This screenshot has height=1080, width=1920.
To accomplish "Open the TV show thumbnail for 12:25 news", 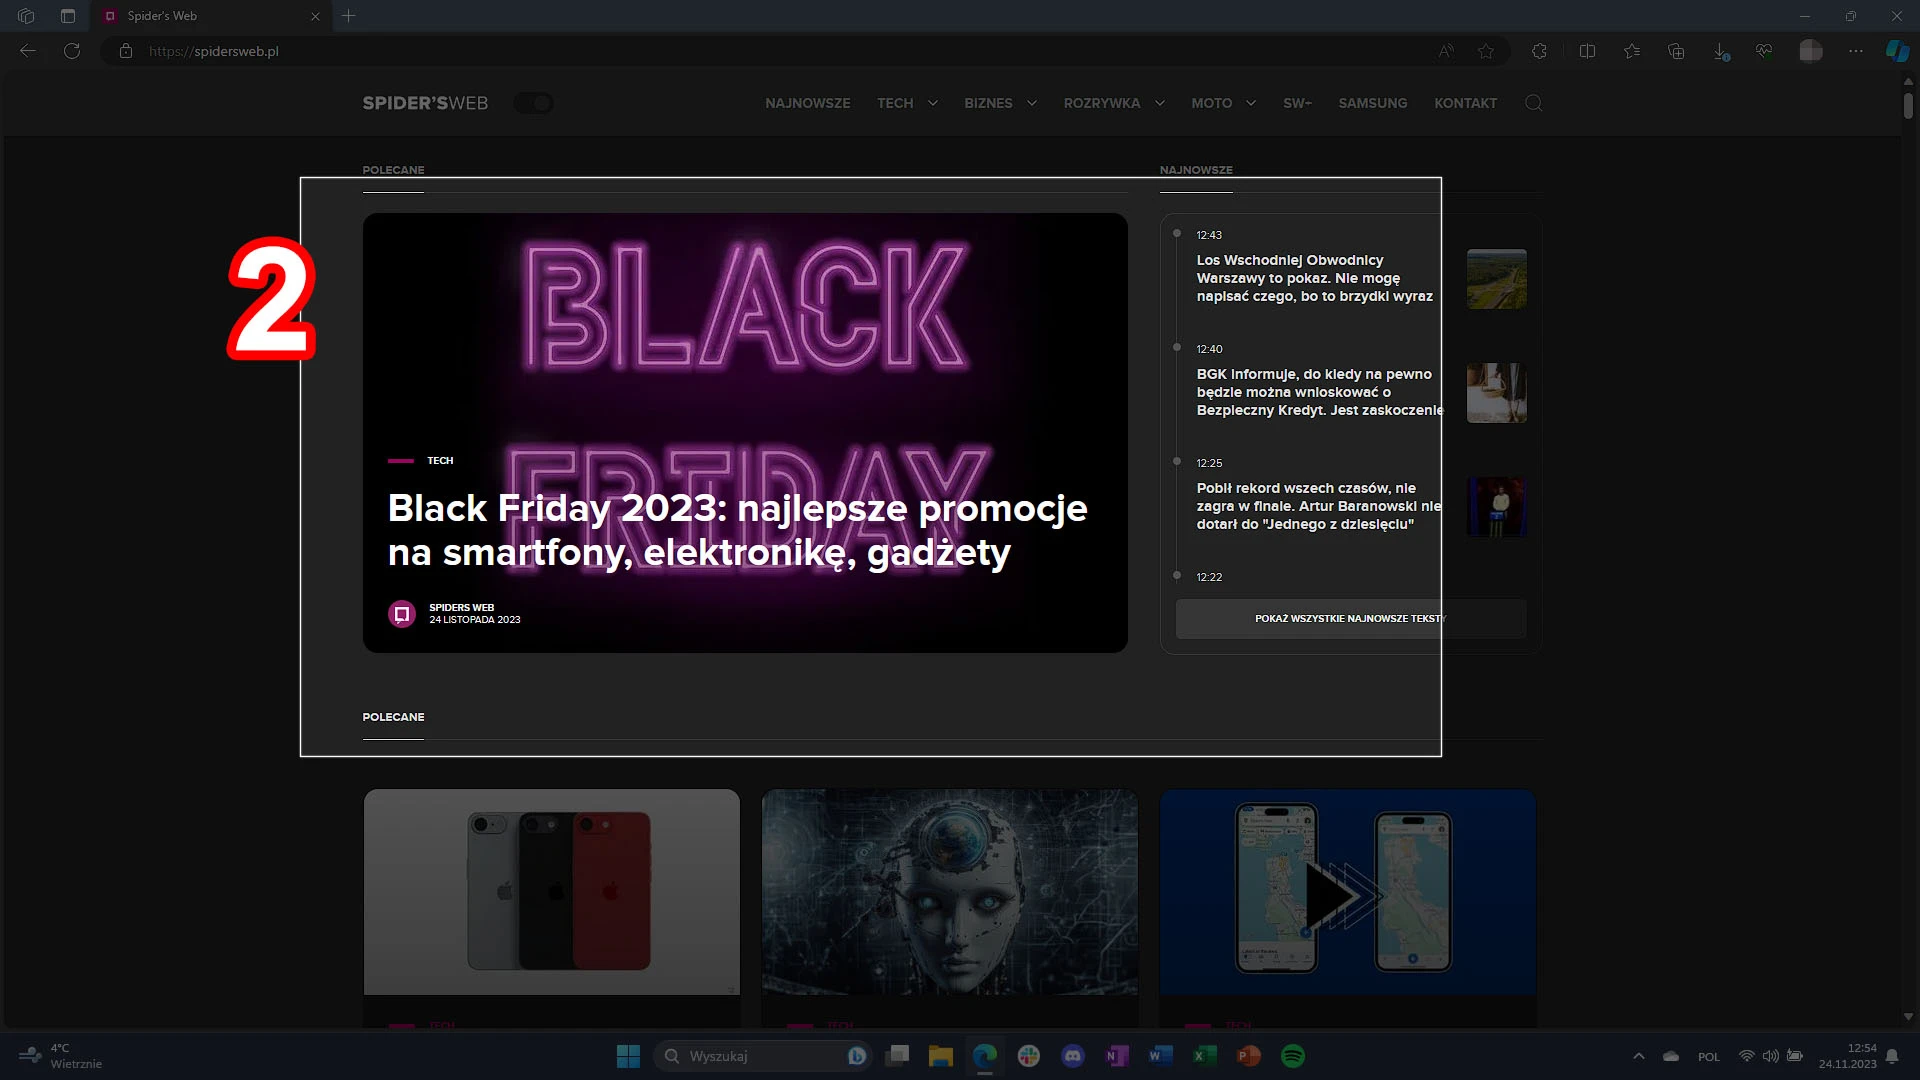I will click(1497, 507).
